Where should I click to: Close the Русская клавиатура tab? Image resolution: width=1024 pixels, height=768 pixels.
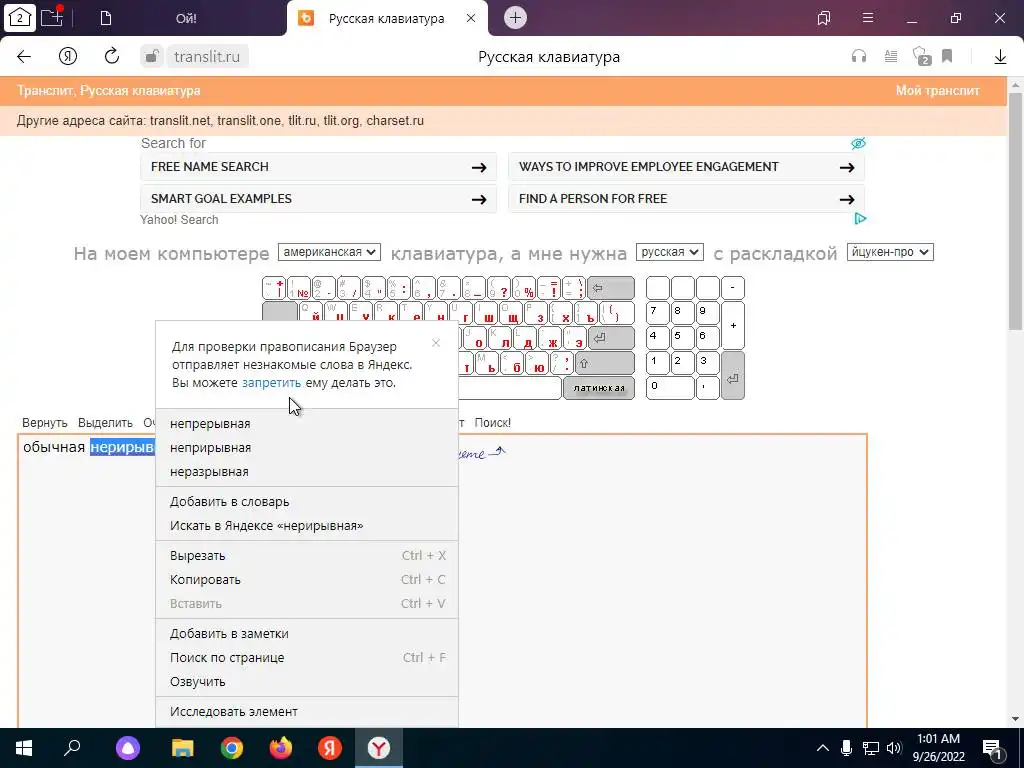(x=471, y=18)
